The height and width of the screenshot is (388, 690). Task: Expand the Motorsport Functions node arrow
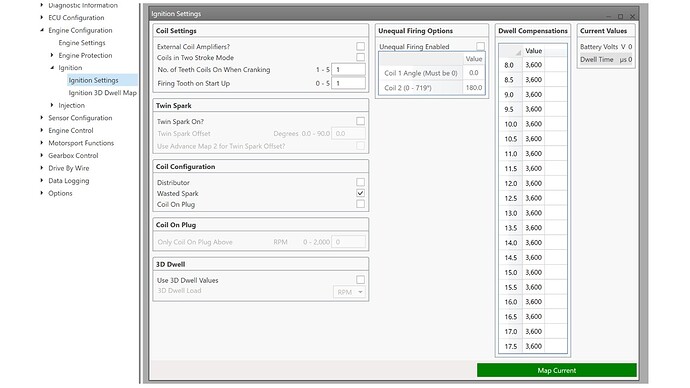42,143
